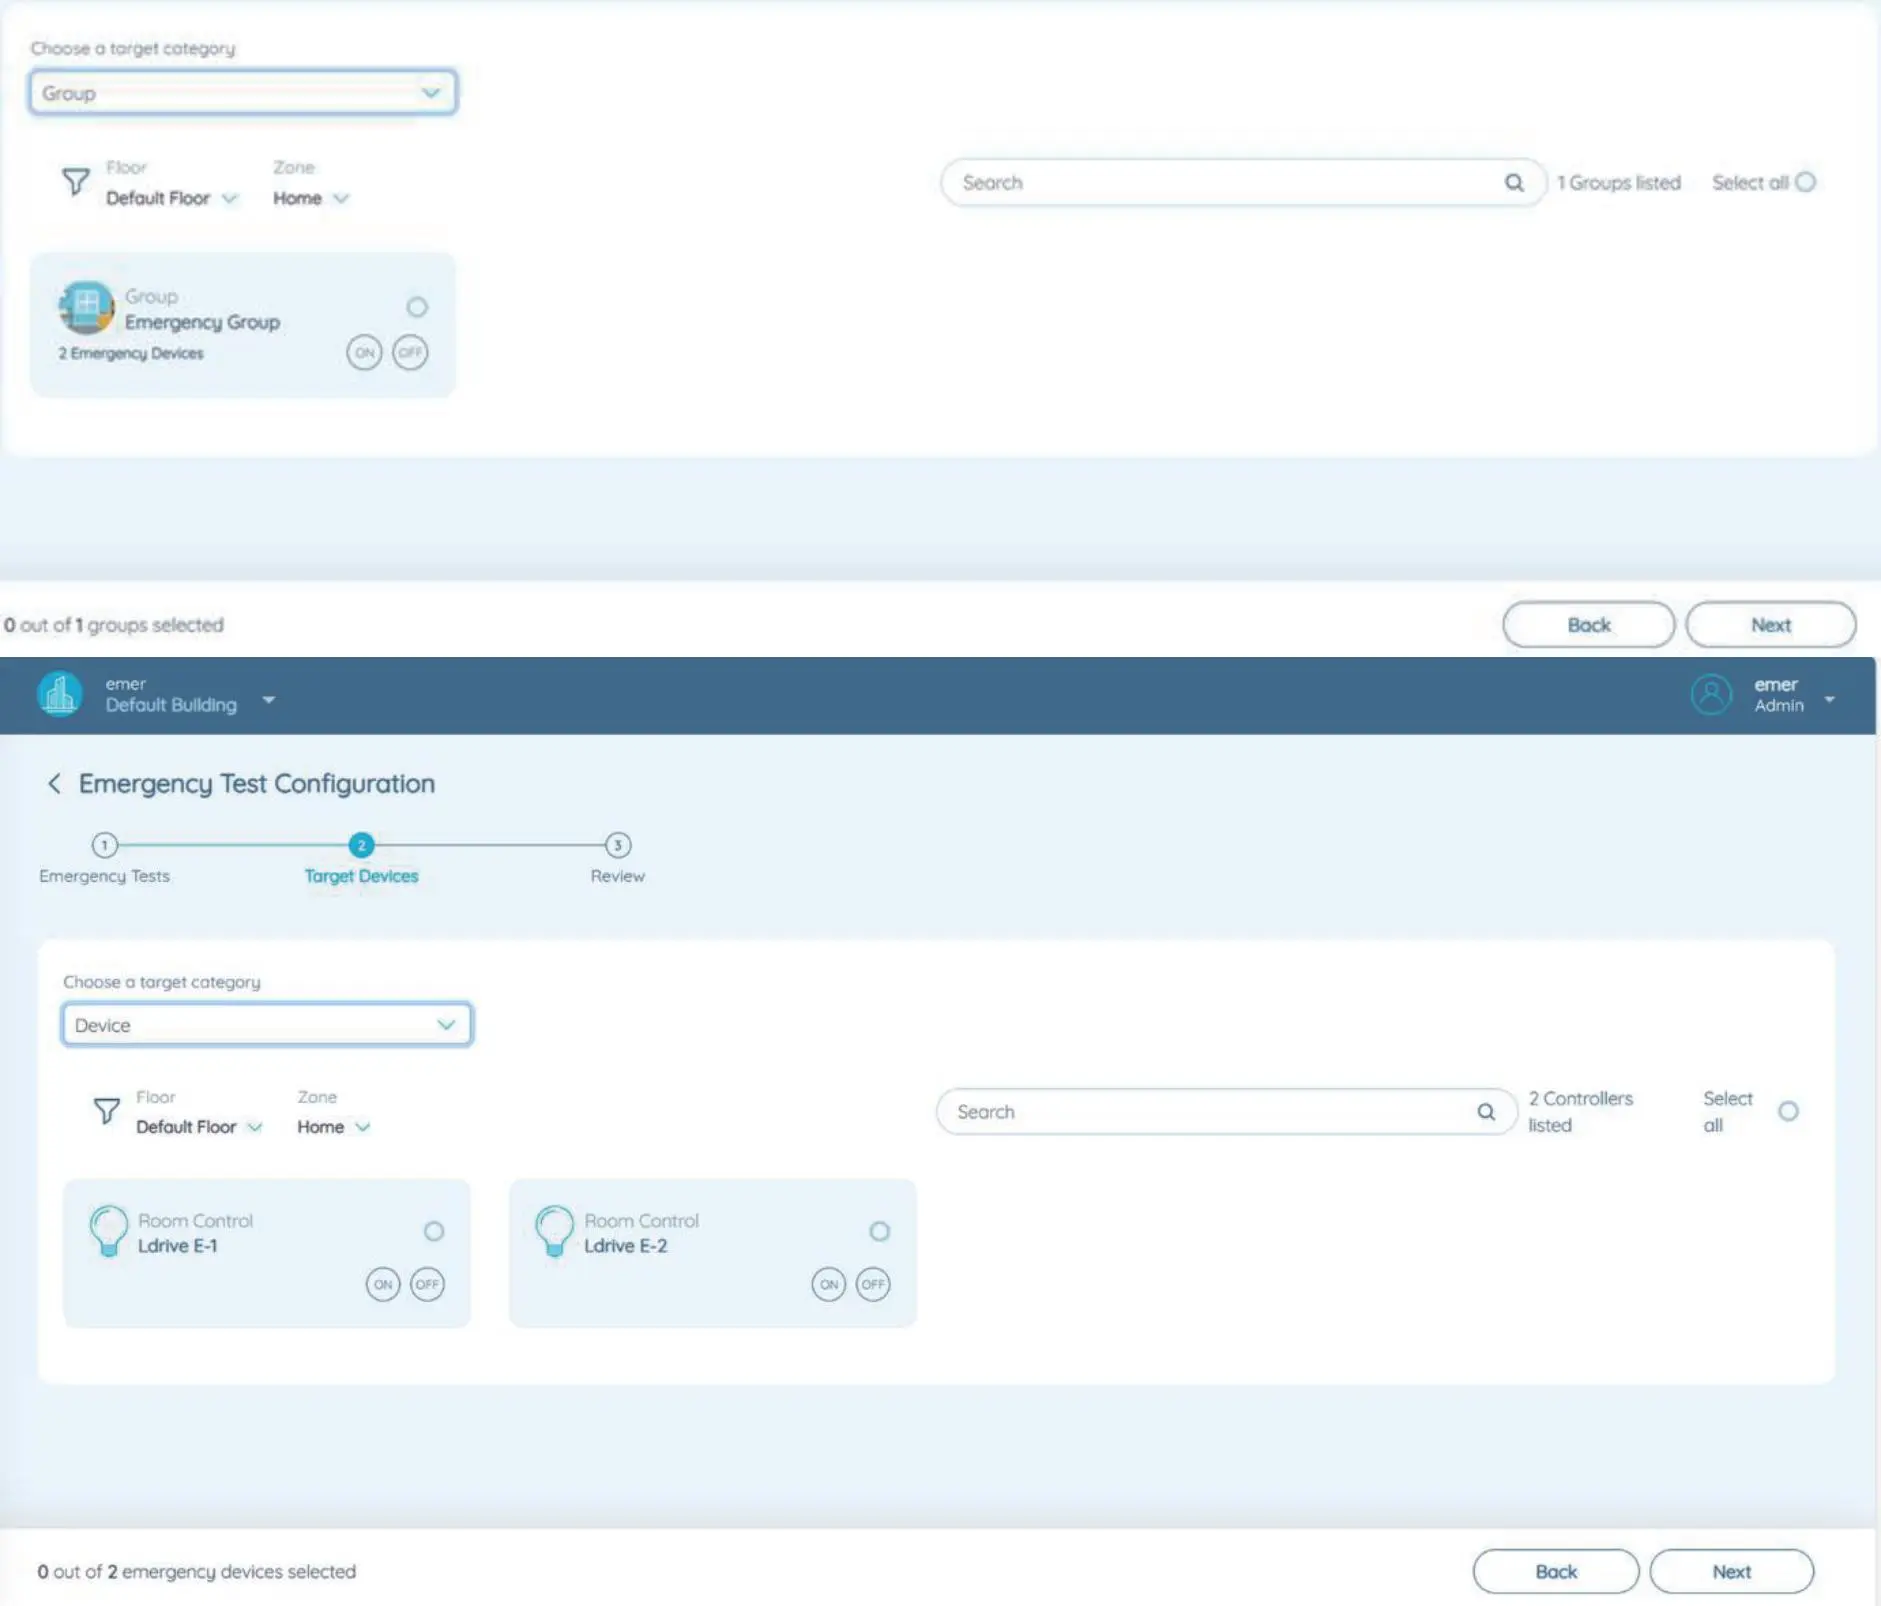Expand the Home zone filter in Groups section
Image resolution: width=1881 pixels, height=1606 pixels.
coord(311,199)
